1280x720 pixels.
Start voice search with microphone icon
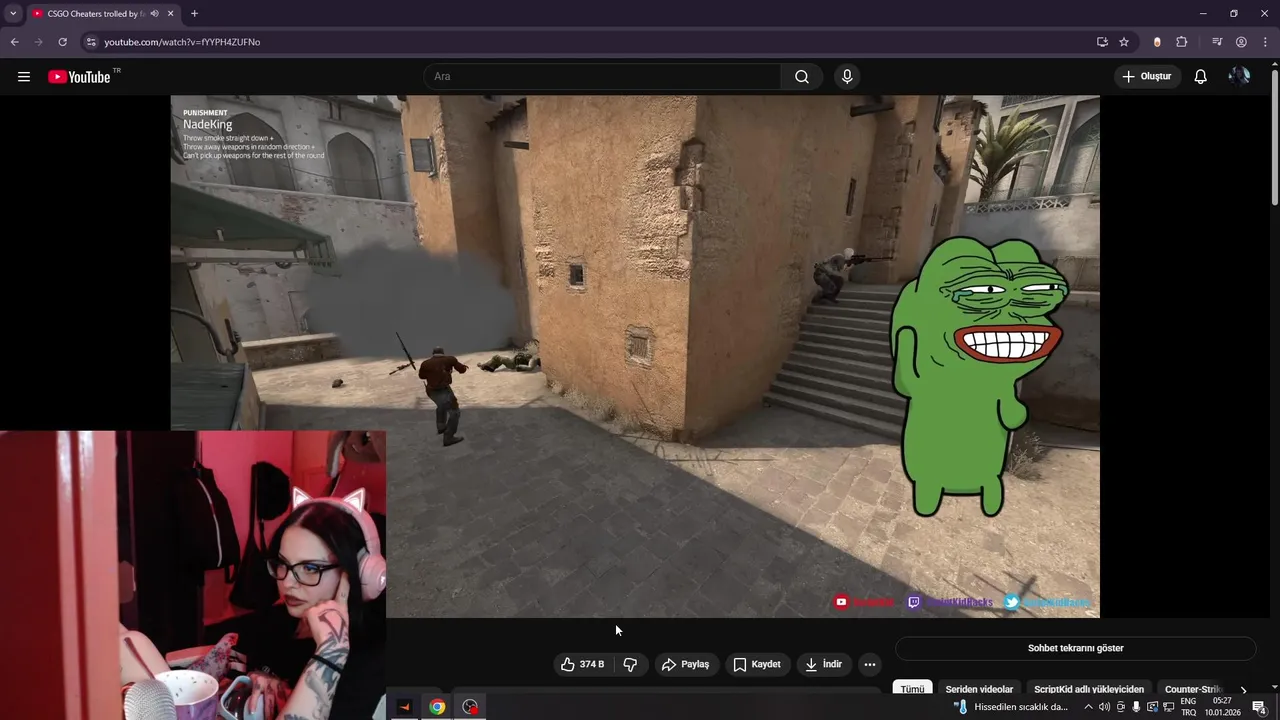[x=847, y=77]
